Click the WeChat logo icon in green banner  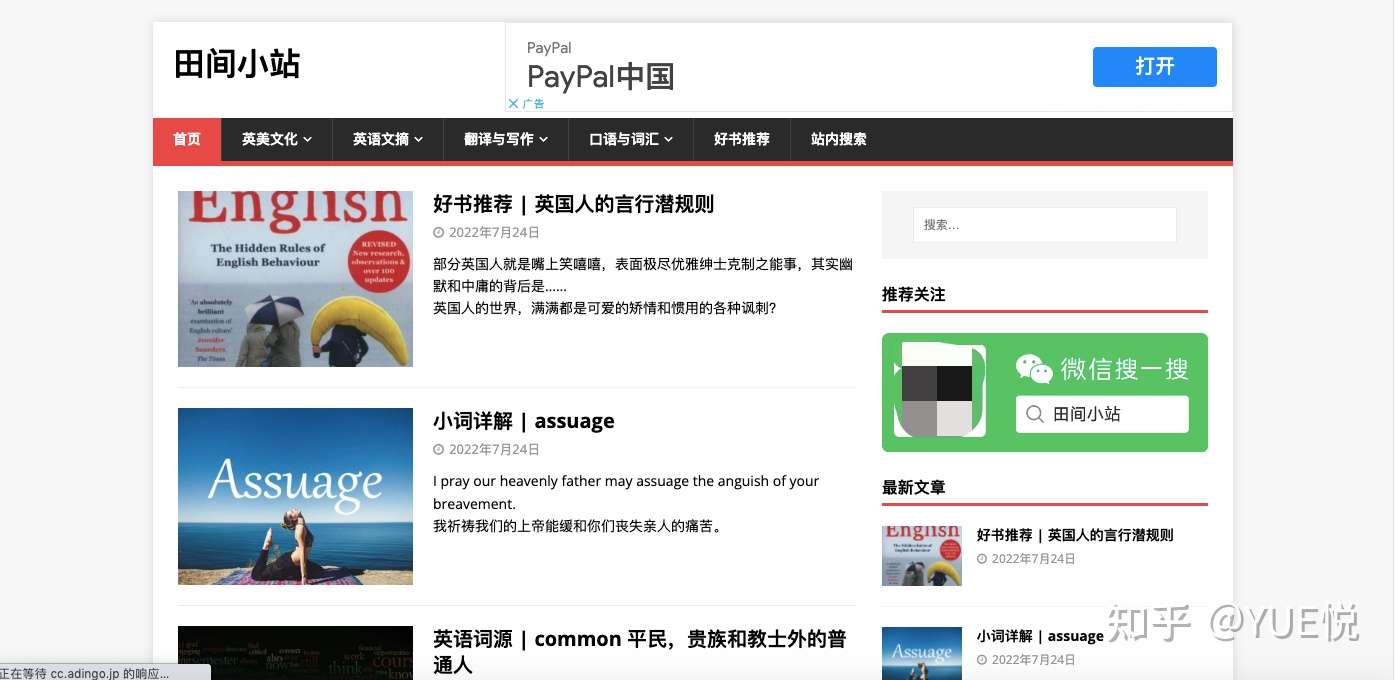click(x=1034, y=369)
